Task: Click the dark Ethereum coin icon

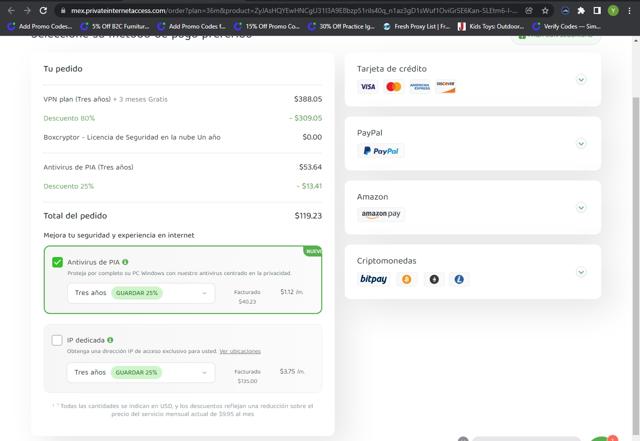Action: (434, 279)
